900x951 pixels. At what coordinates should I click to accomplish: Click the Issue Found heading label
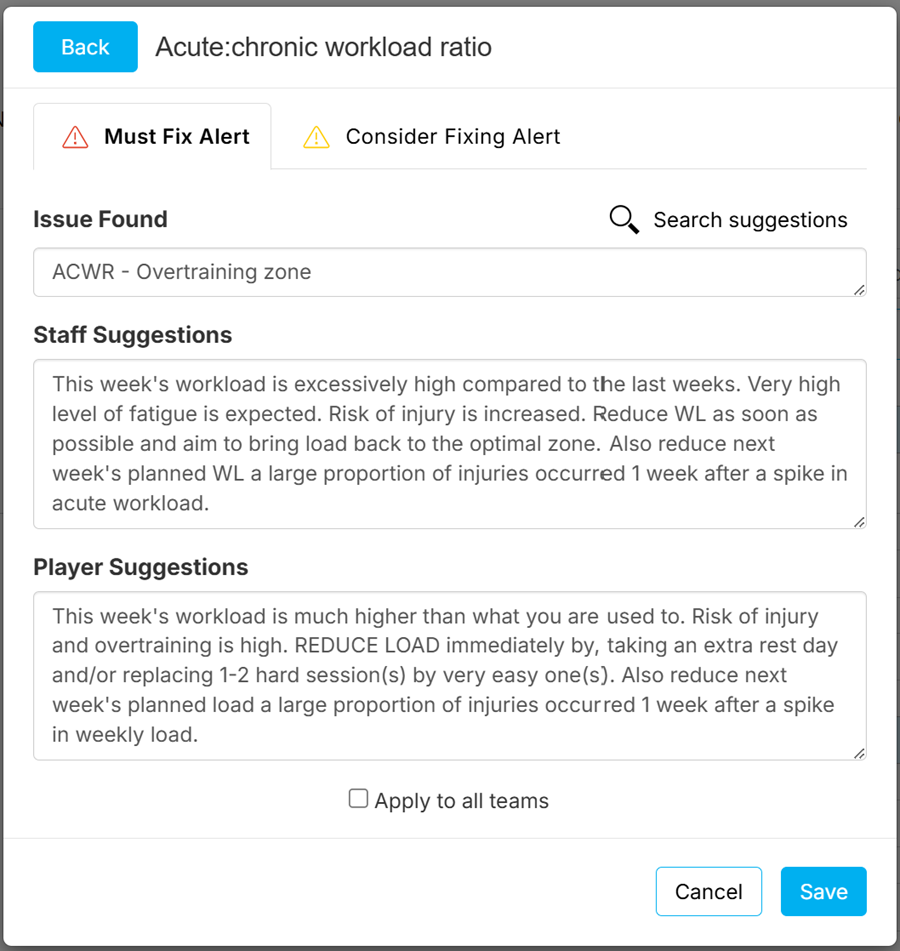point(100,219)
